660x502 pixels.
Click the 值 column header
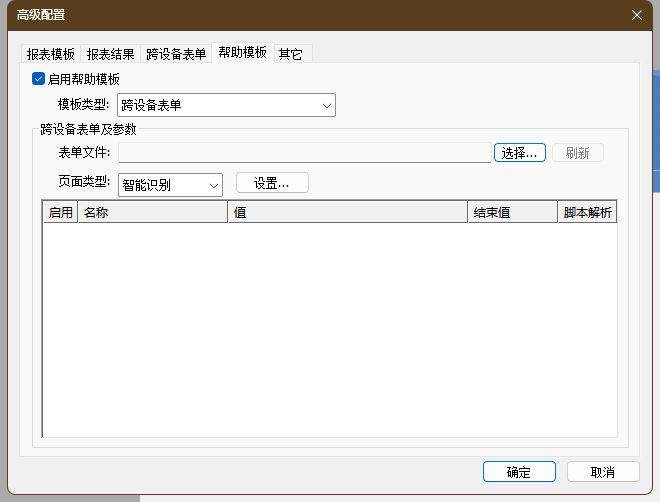(347, 213)
